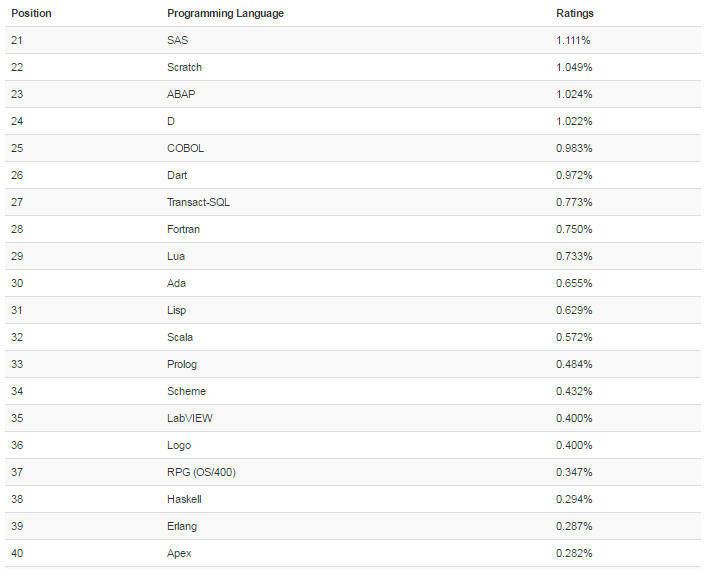Select the Fortran entry
The width and height of the screenshot is (707, 569).
click(x=184, y=229)
